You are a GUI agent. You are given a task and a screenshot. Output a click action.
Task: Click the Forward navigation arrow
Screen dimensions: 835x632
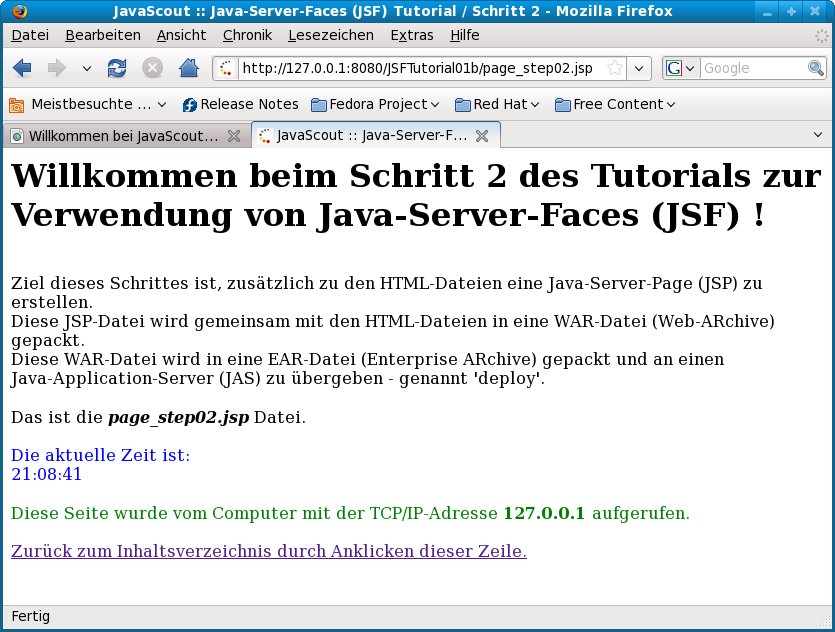point(57,68)
